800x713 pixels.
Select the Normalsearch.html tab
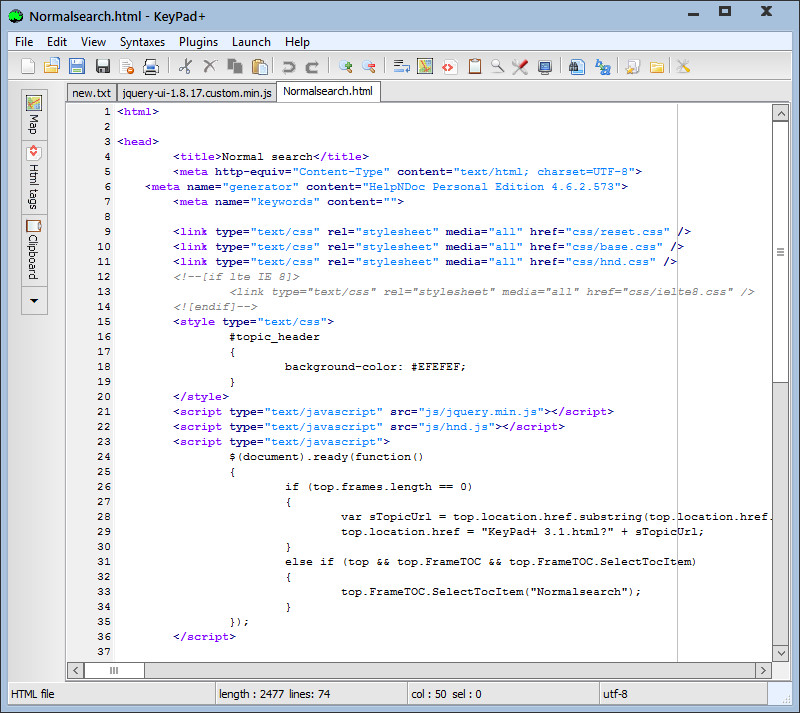328,91
